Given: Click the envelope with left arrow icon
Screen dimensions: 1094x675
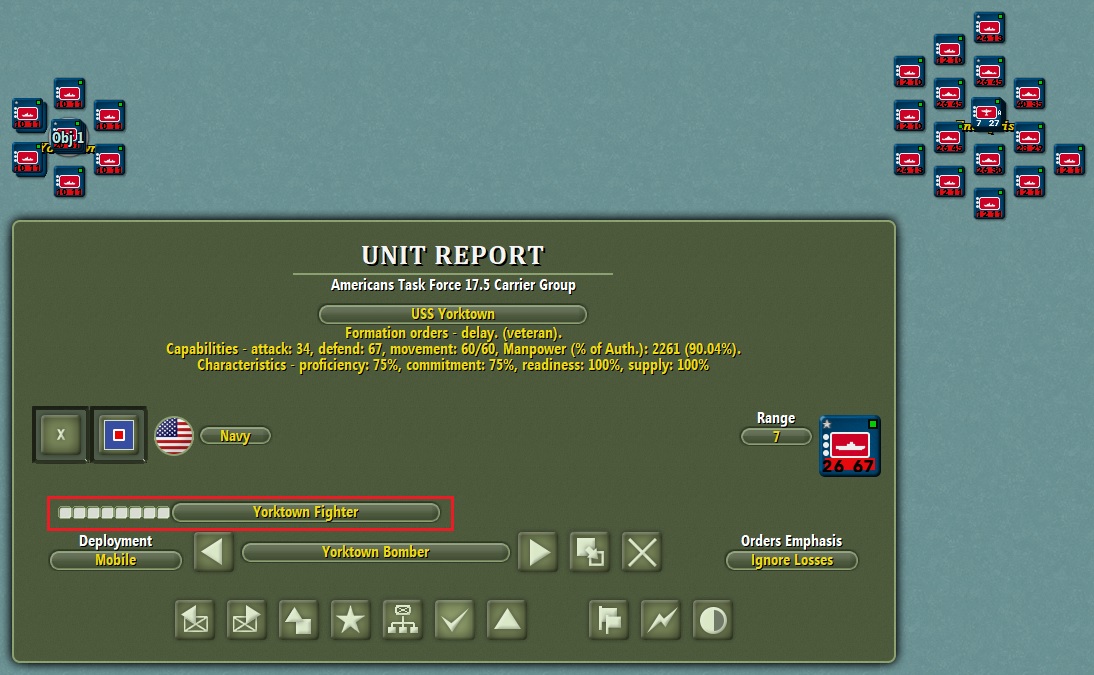Looking at the screenshot, I should point(195,620).
